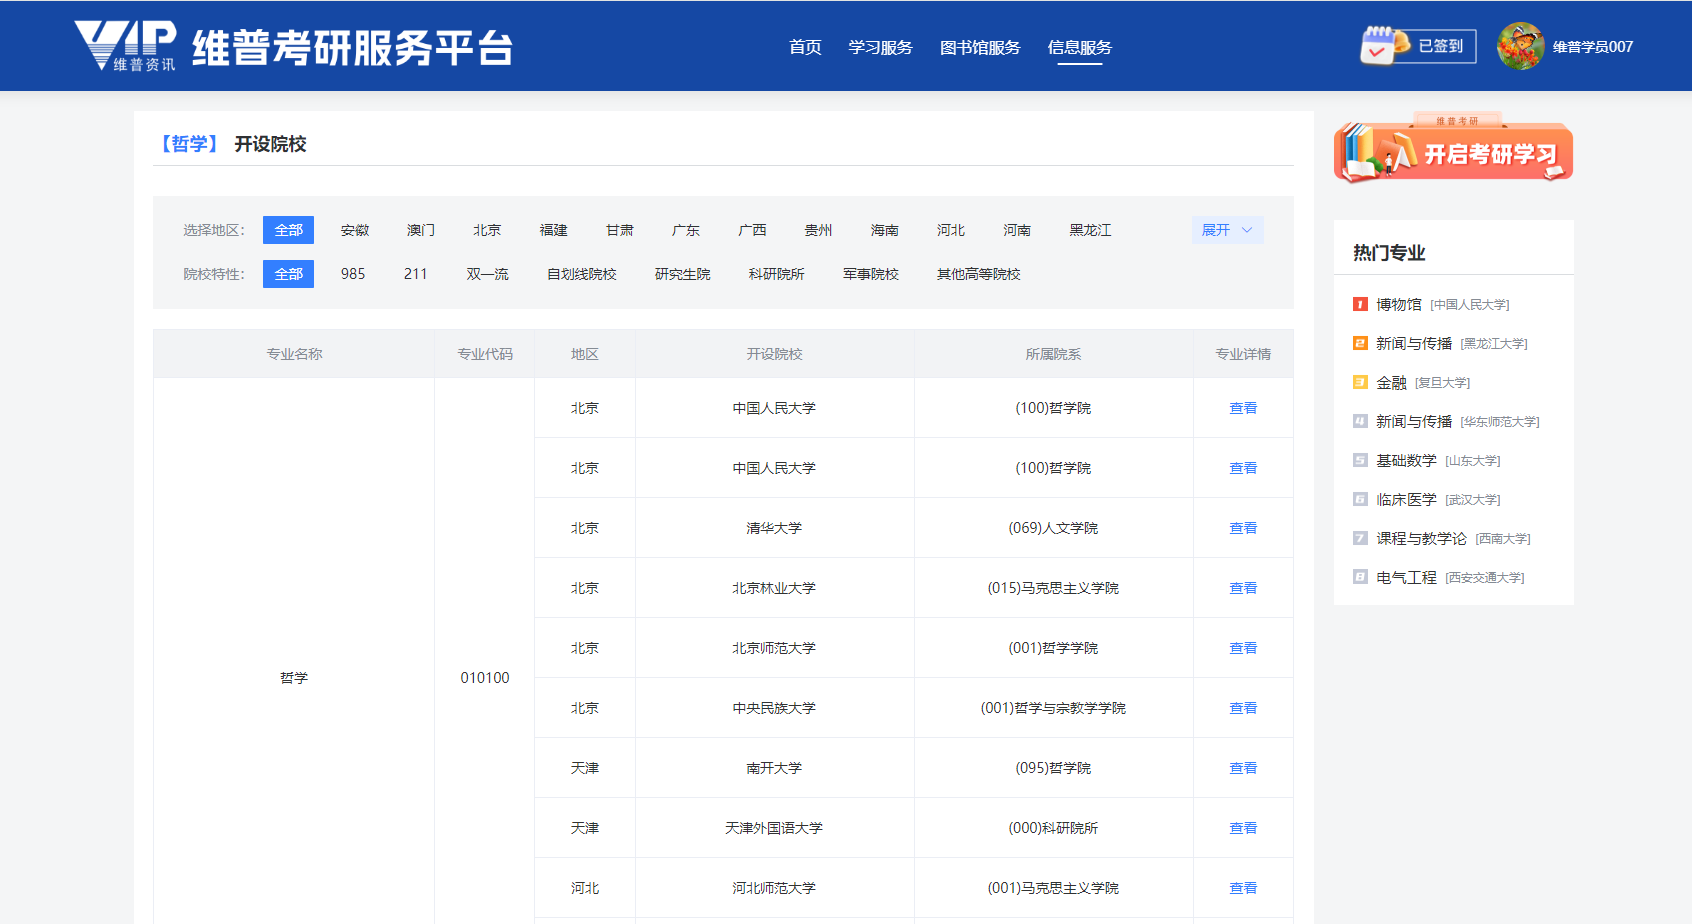Go to 首页 in top navigation
Viewport: 1692px width, 924px height.
805,47
